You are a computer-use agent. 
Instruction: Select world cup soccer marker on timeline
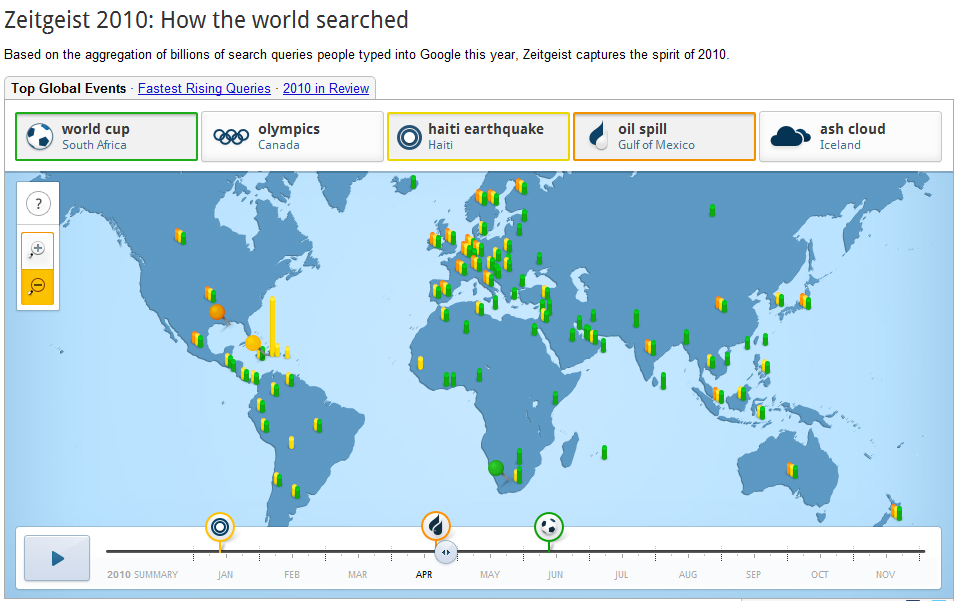(549, 527)
